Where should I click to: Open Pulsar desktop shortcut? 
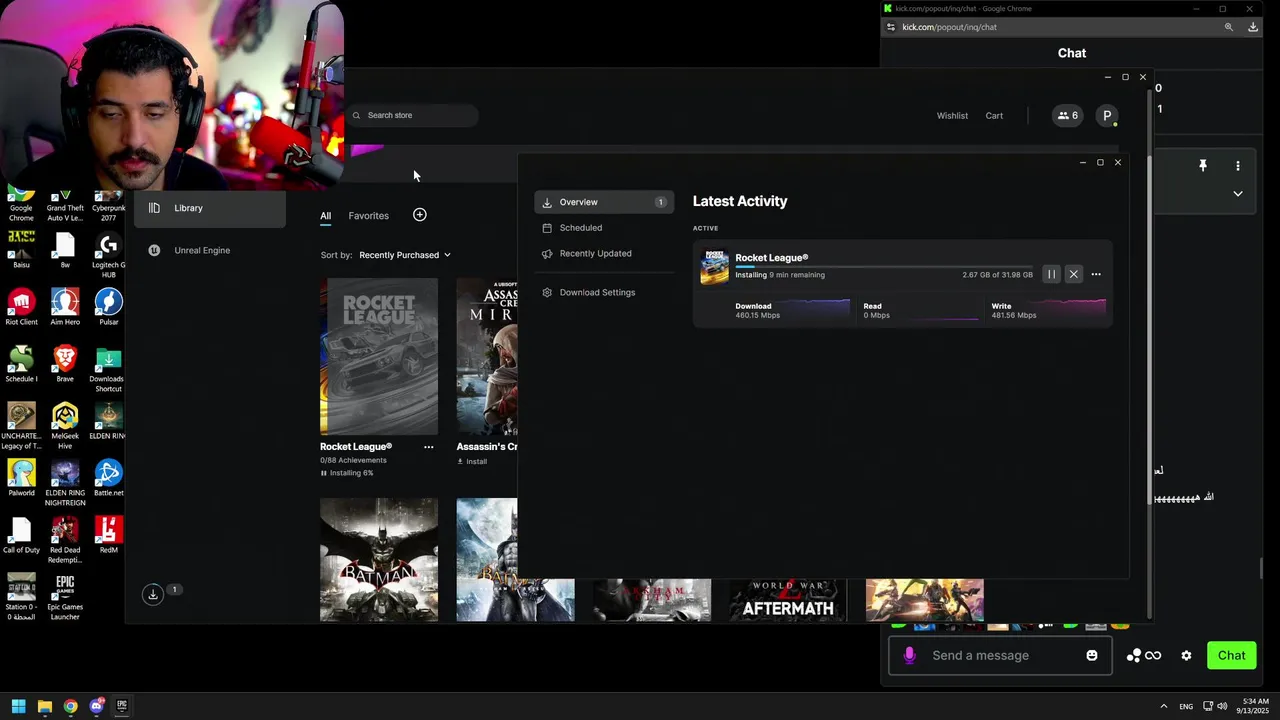pos(108,307)
